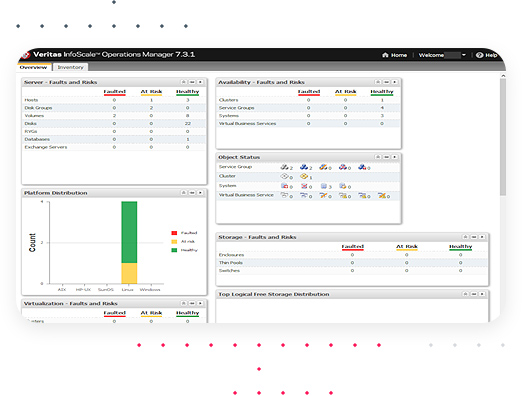Open Disk Groups row in Server panel
Viewport: 522px width, 396px height.
point(114,108)
